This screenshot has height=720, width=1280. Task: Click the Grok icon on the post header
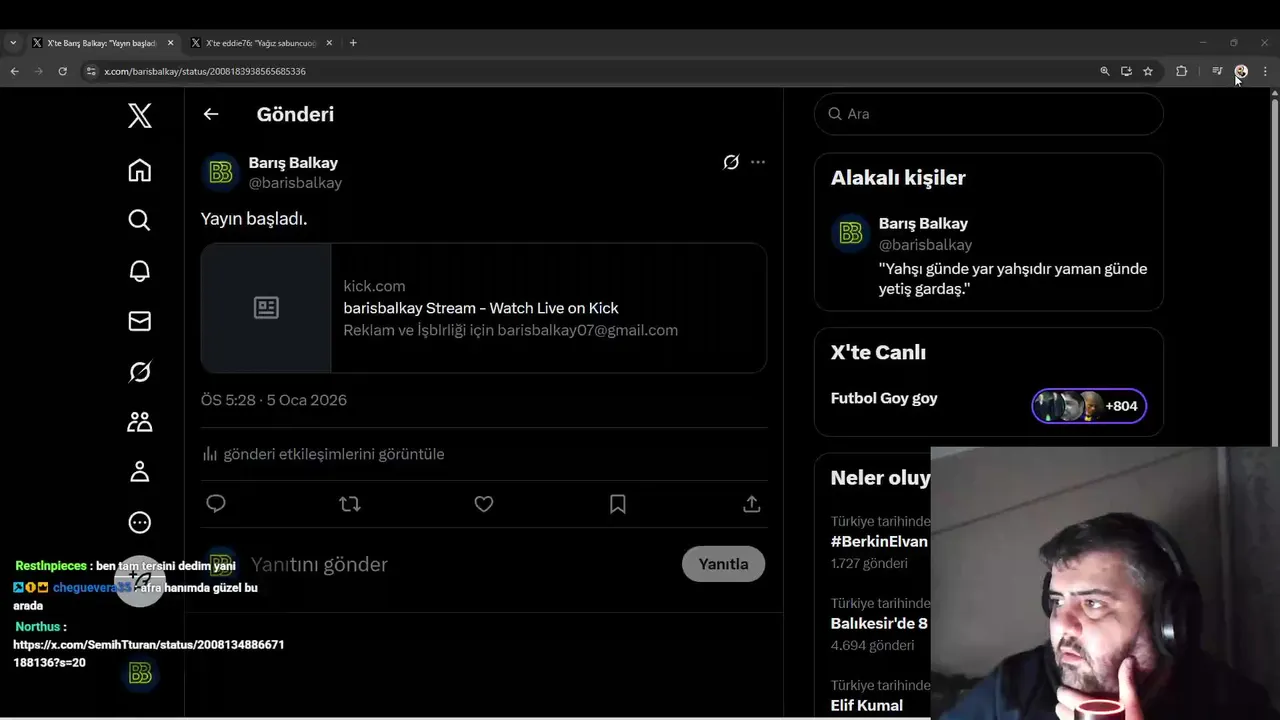pos(731,162)
